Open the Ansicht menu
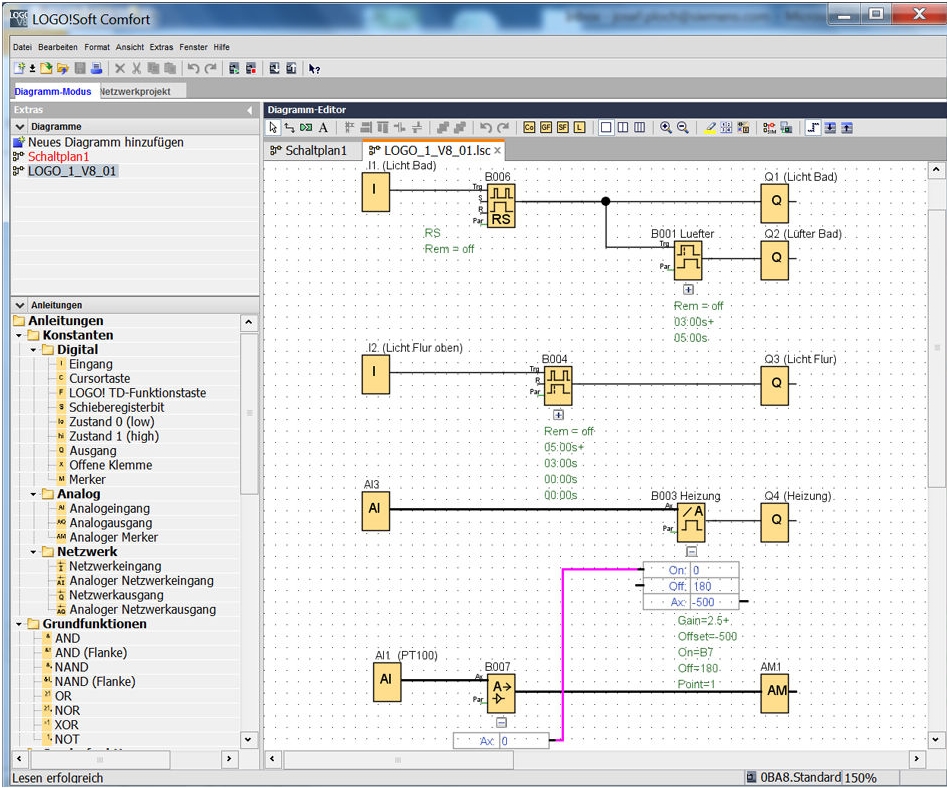Viewport: 947px width, 788px height. [x=130, y=47]
